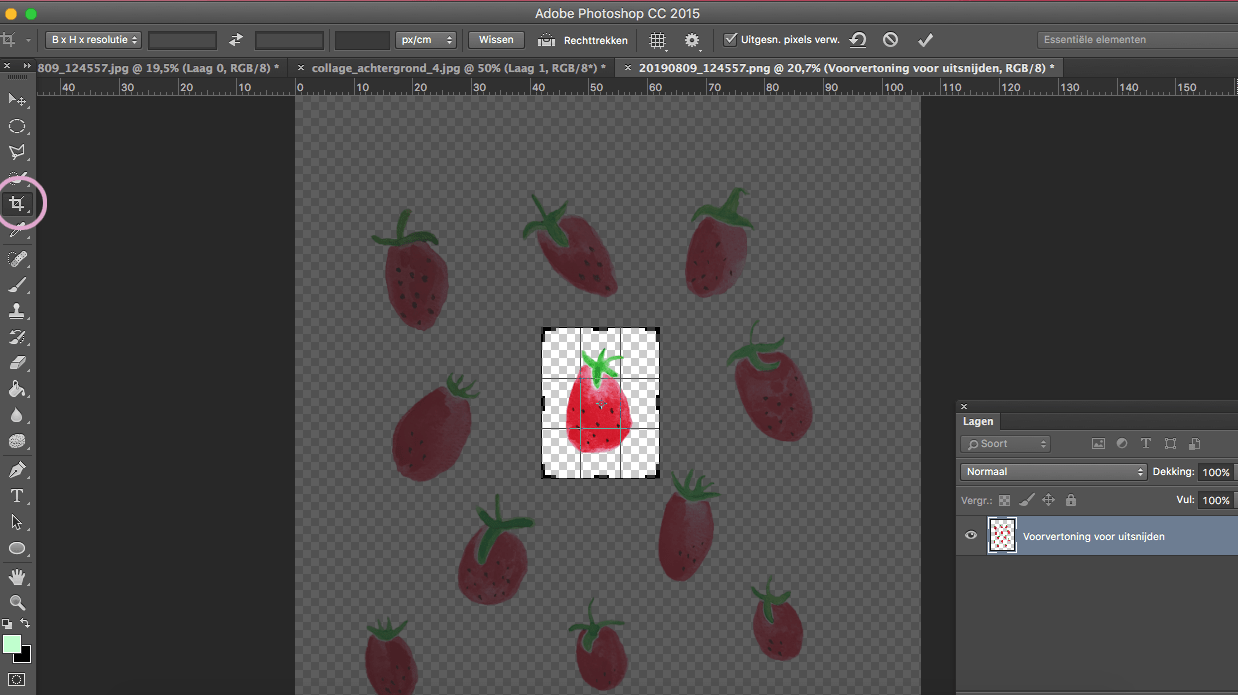Image resolution: width=1238 pixels, height=695 pixels.
Task: Toggle 'Uitgesn. pixels verw.' checkbox
Action: [731, 40]
